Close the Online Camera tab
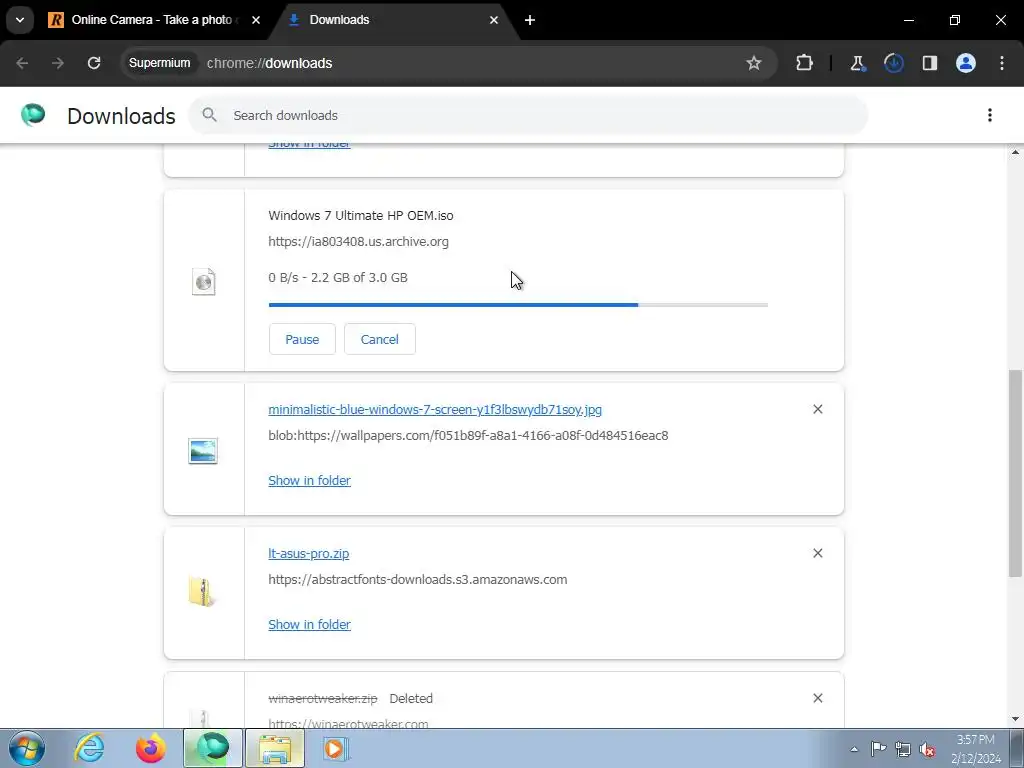Viewport: 1024px width, 768px height. coord(256,20)
